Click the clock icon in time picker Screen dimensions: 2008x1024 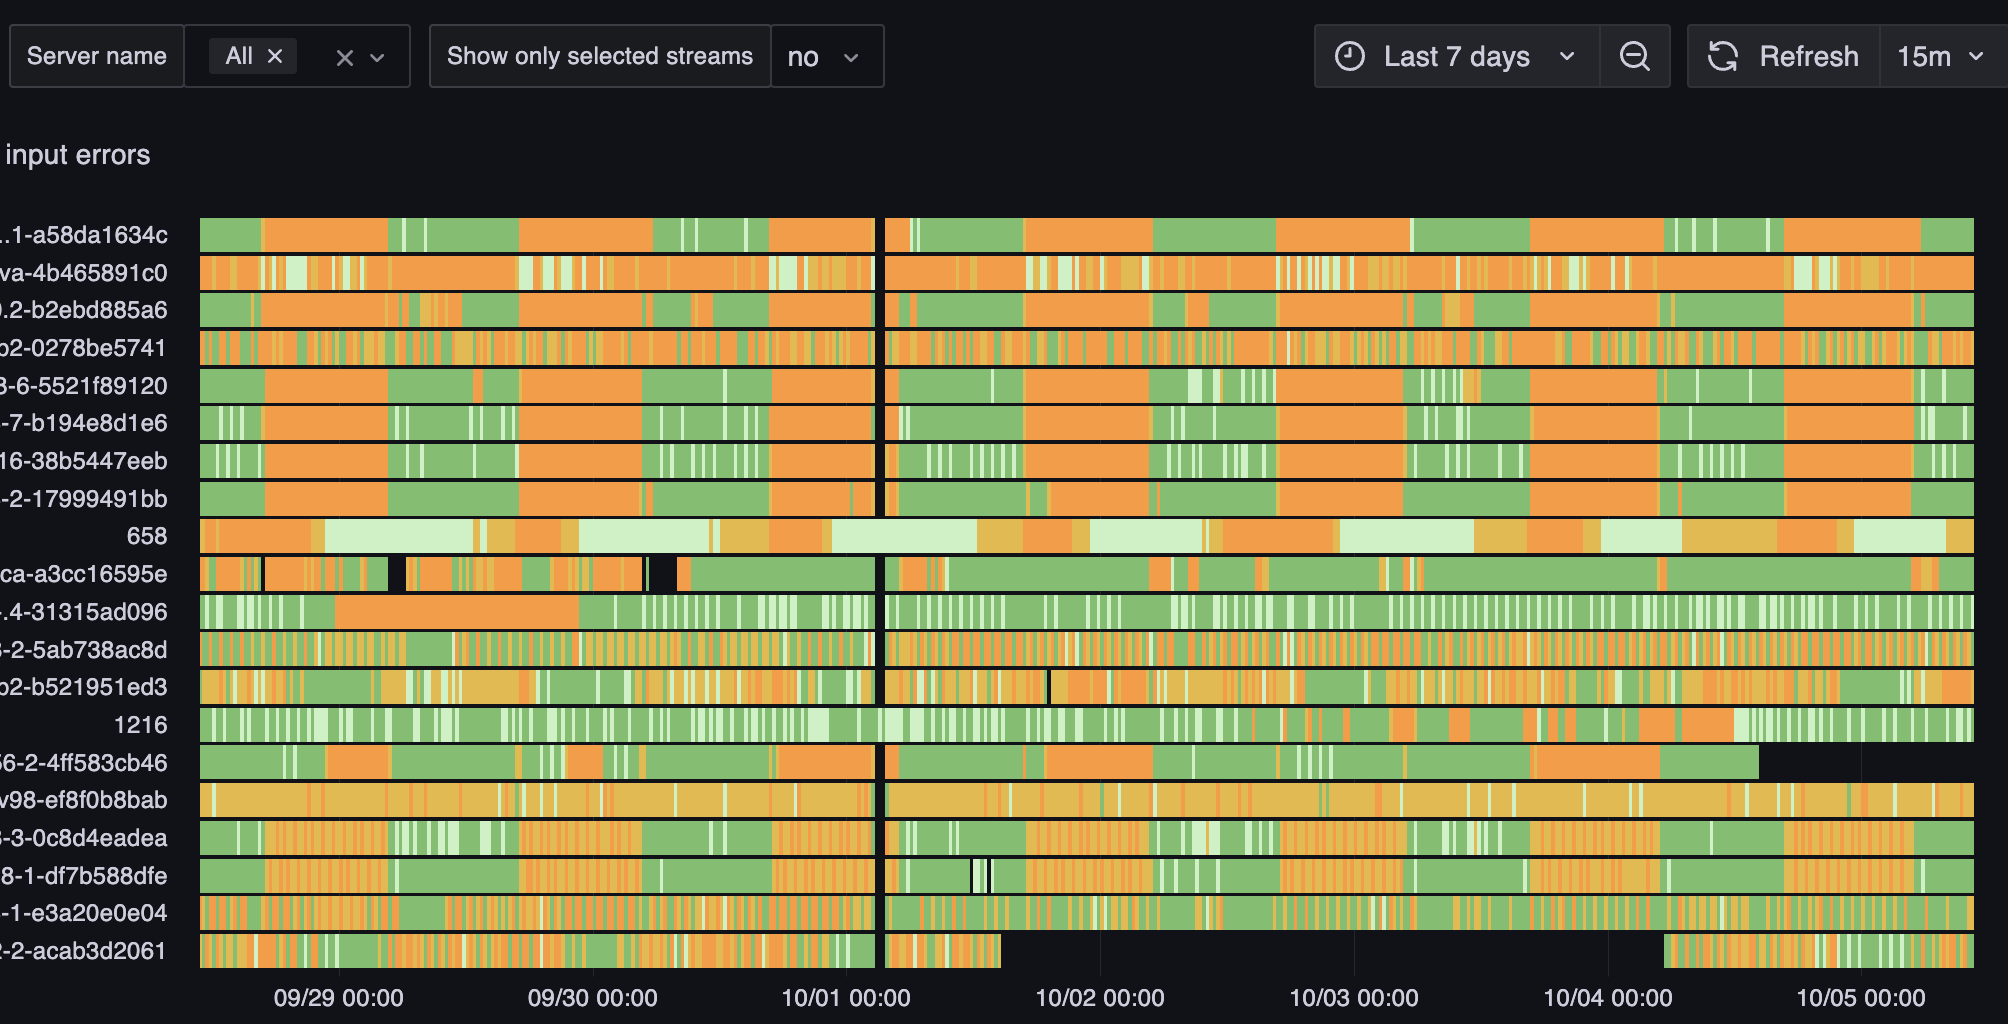(x=1349, y=56)
